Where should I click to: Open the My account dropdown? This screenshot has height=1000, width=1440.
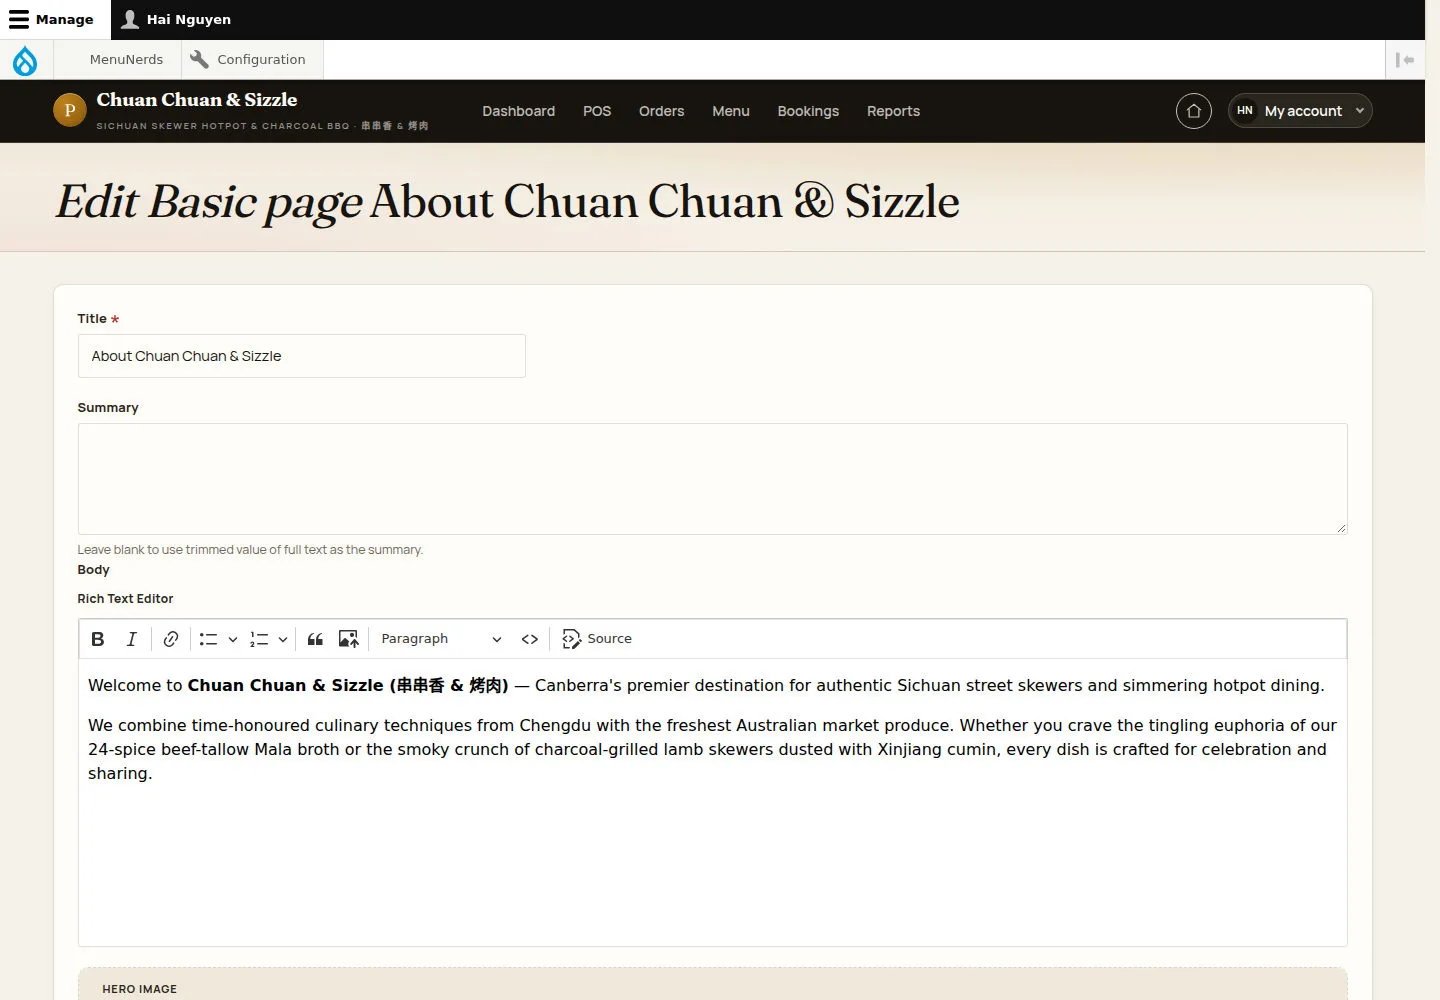click(x=1300, y=111)
